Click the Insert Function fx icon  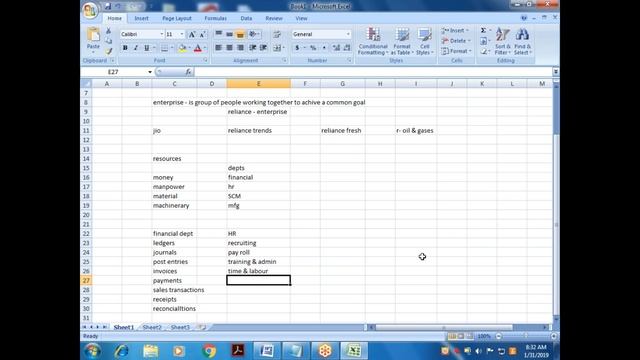tap(188, 72)
